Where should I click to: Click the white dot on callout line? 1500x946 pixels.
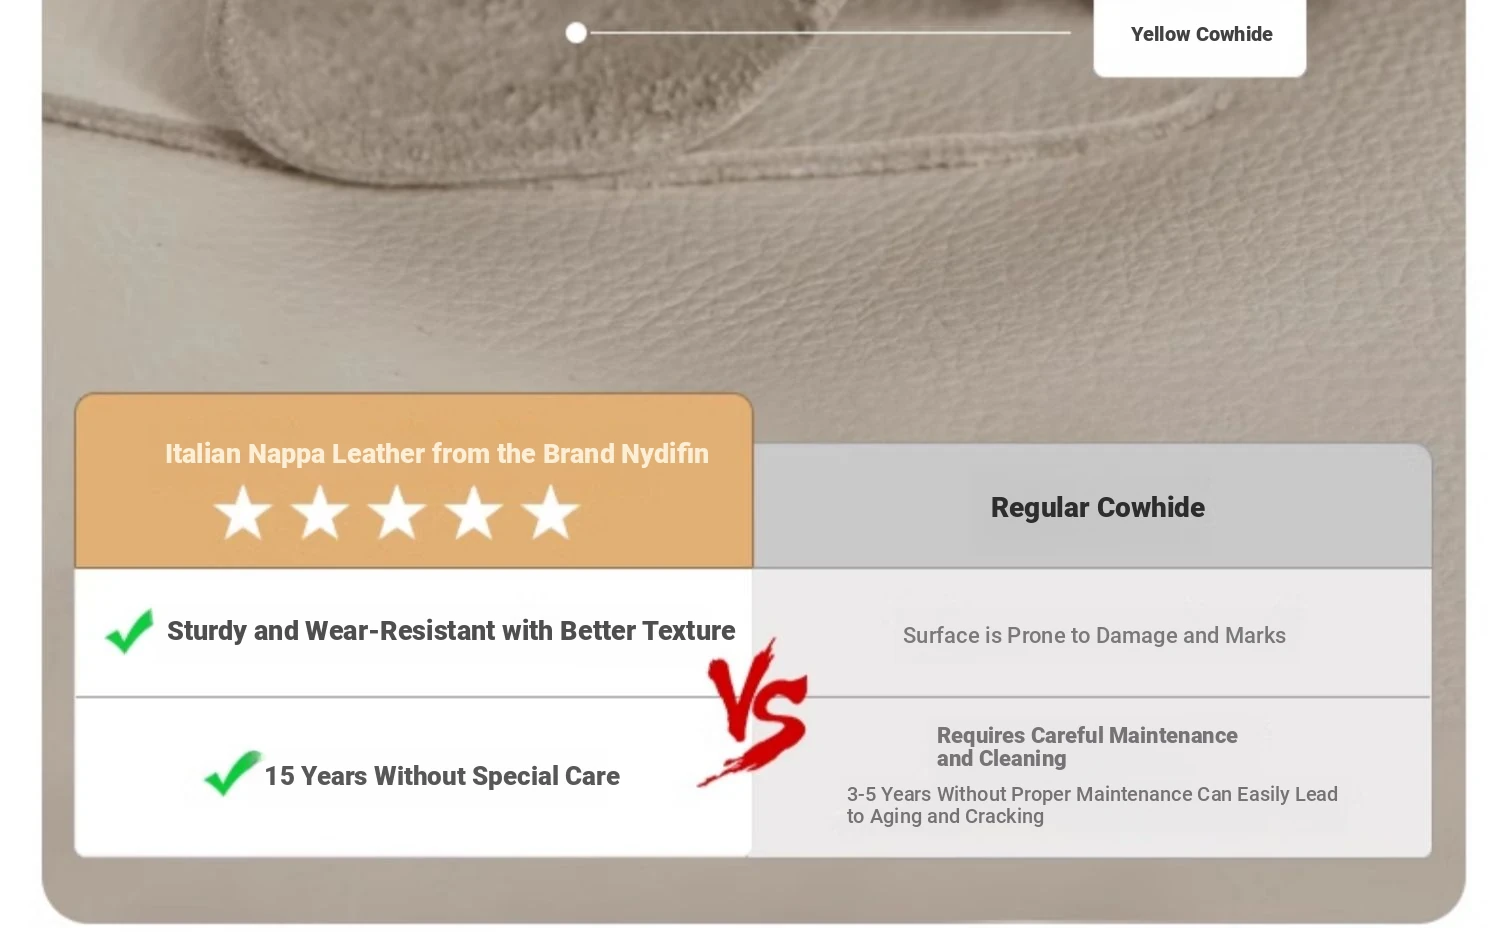[576, 33]
